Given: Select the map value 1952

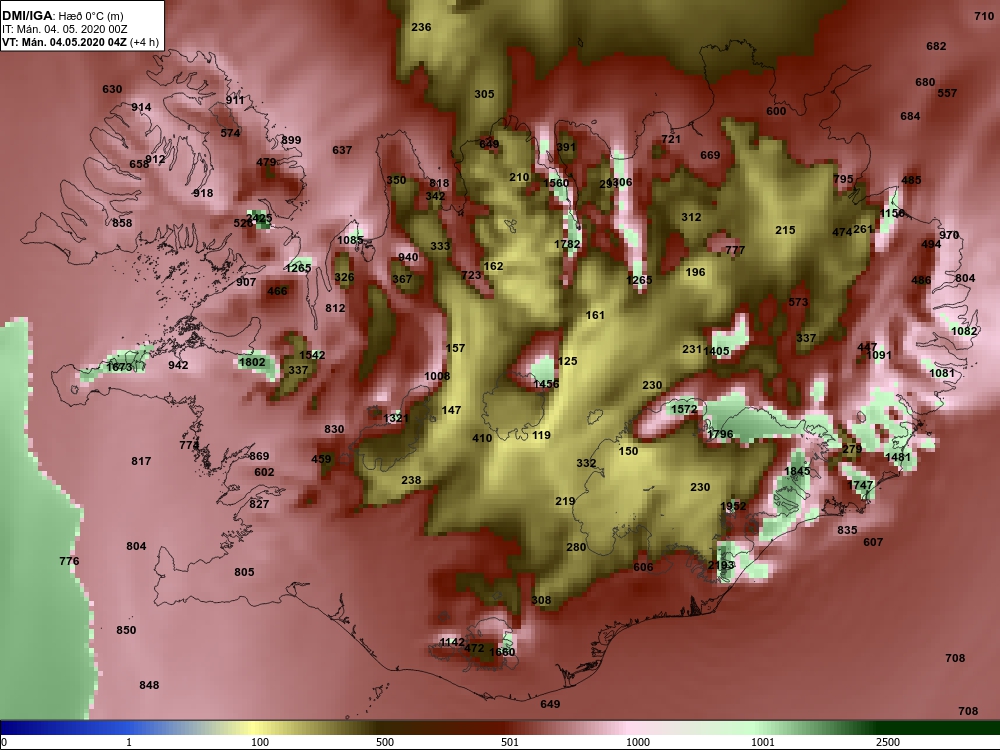Looking at the screenshot, I should coord(733,506).
